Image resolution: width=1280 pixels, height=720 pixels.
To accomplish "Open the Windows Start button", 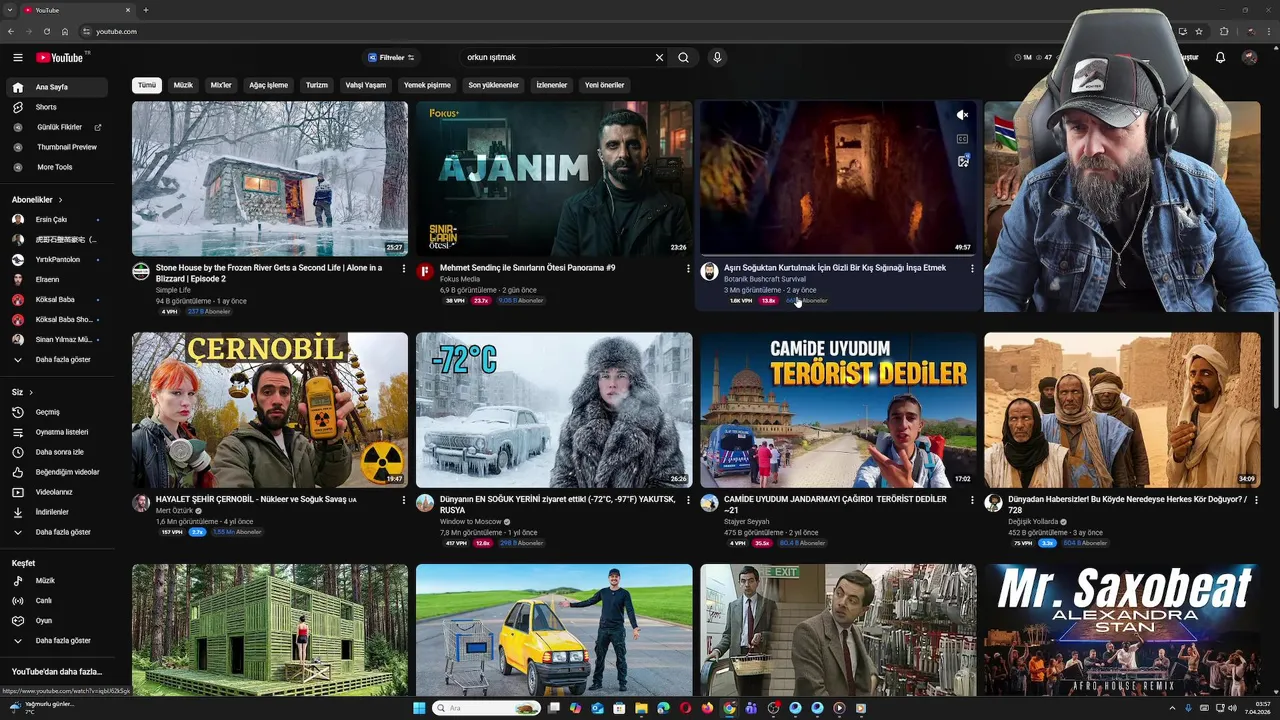I will click(x=420, y=708).
